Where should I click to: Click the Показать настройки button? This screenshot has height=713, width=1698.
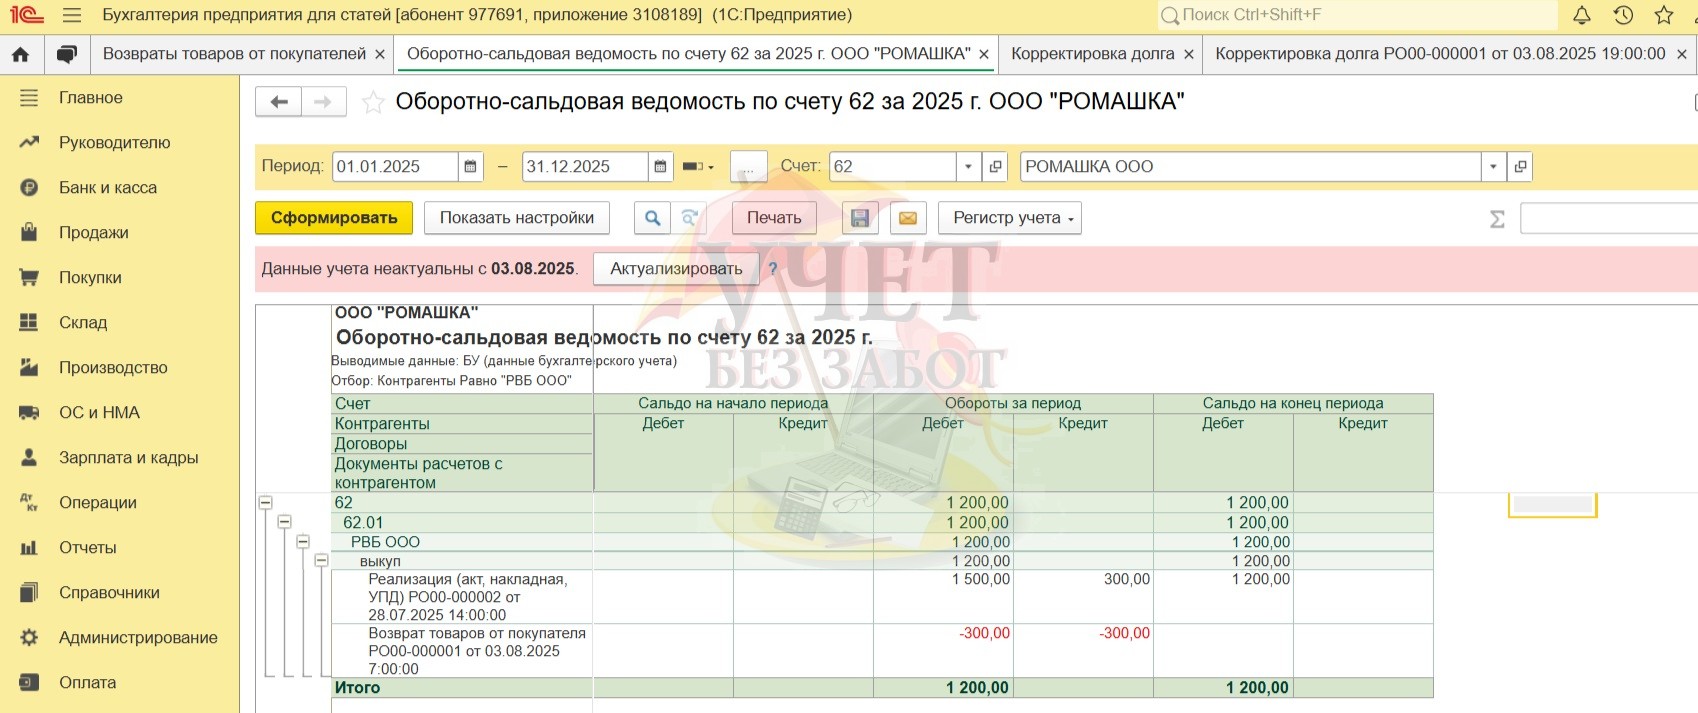point(516,218)
